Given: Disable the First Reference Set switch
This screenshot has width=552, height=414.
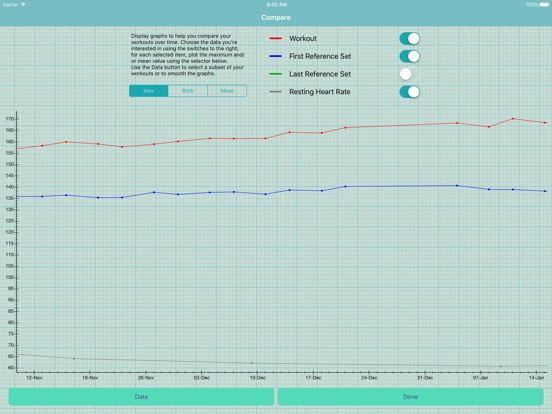Looking at the screenshot, I should pyautogui.click(x=409, y=56).
